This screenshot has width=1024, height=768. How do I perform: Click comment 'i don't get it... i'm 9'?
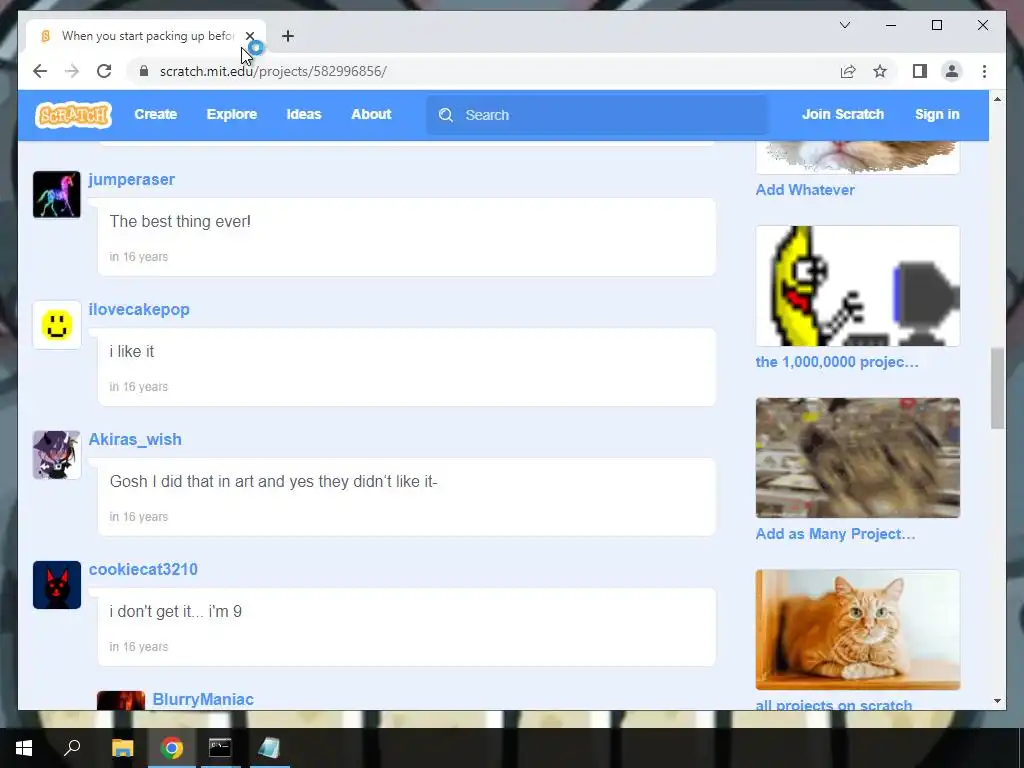point(176,611)
